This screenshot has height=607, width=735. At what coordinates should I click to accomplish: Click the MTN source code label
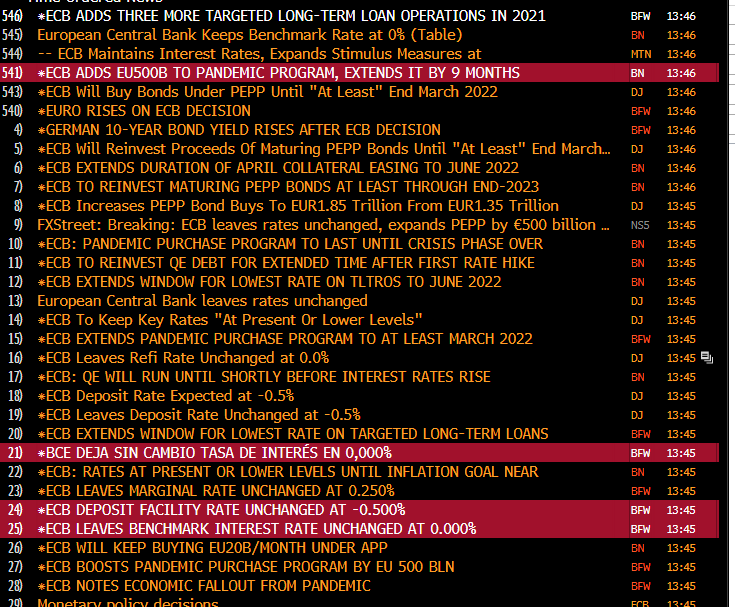point(640,54)
